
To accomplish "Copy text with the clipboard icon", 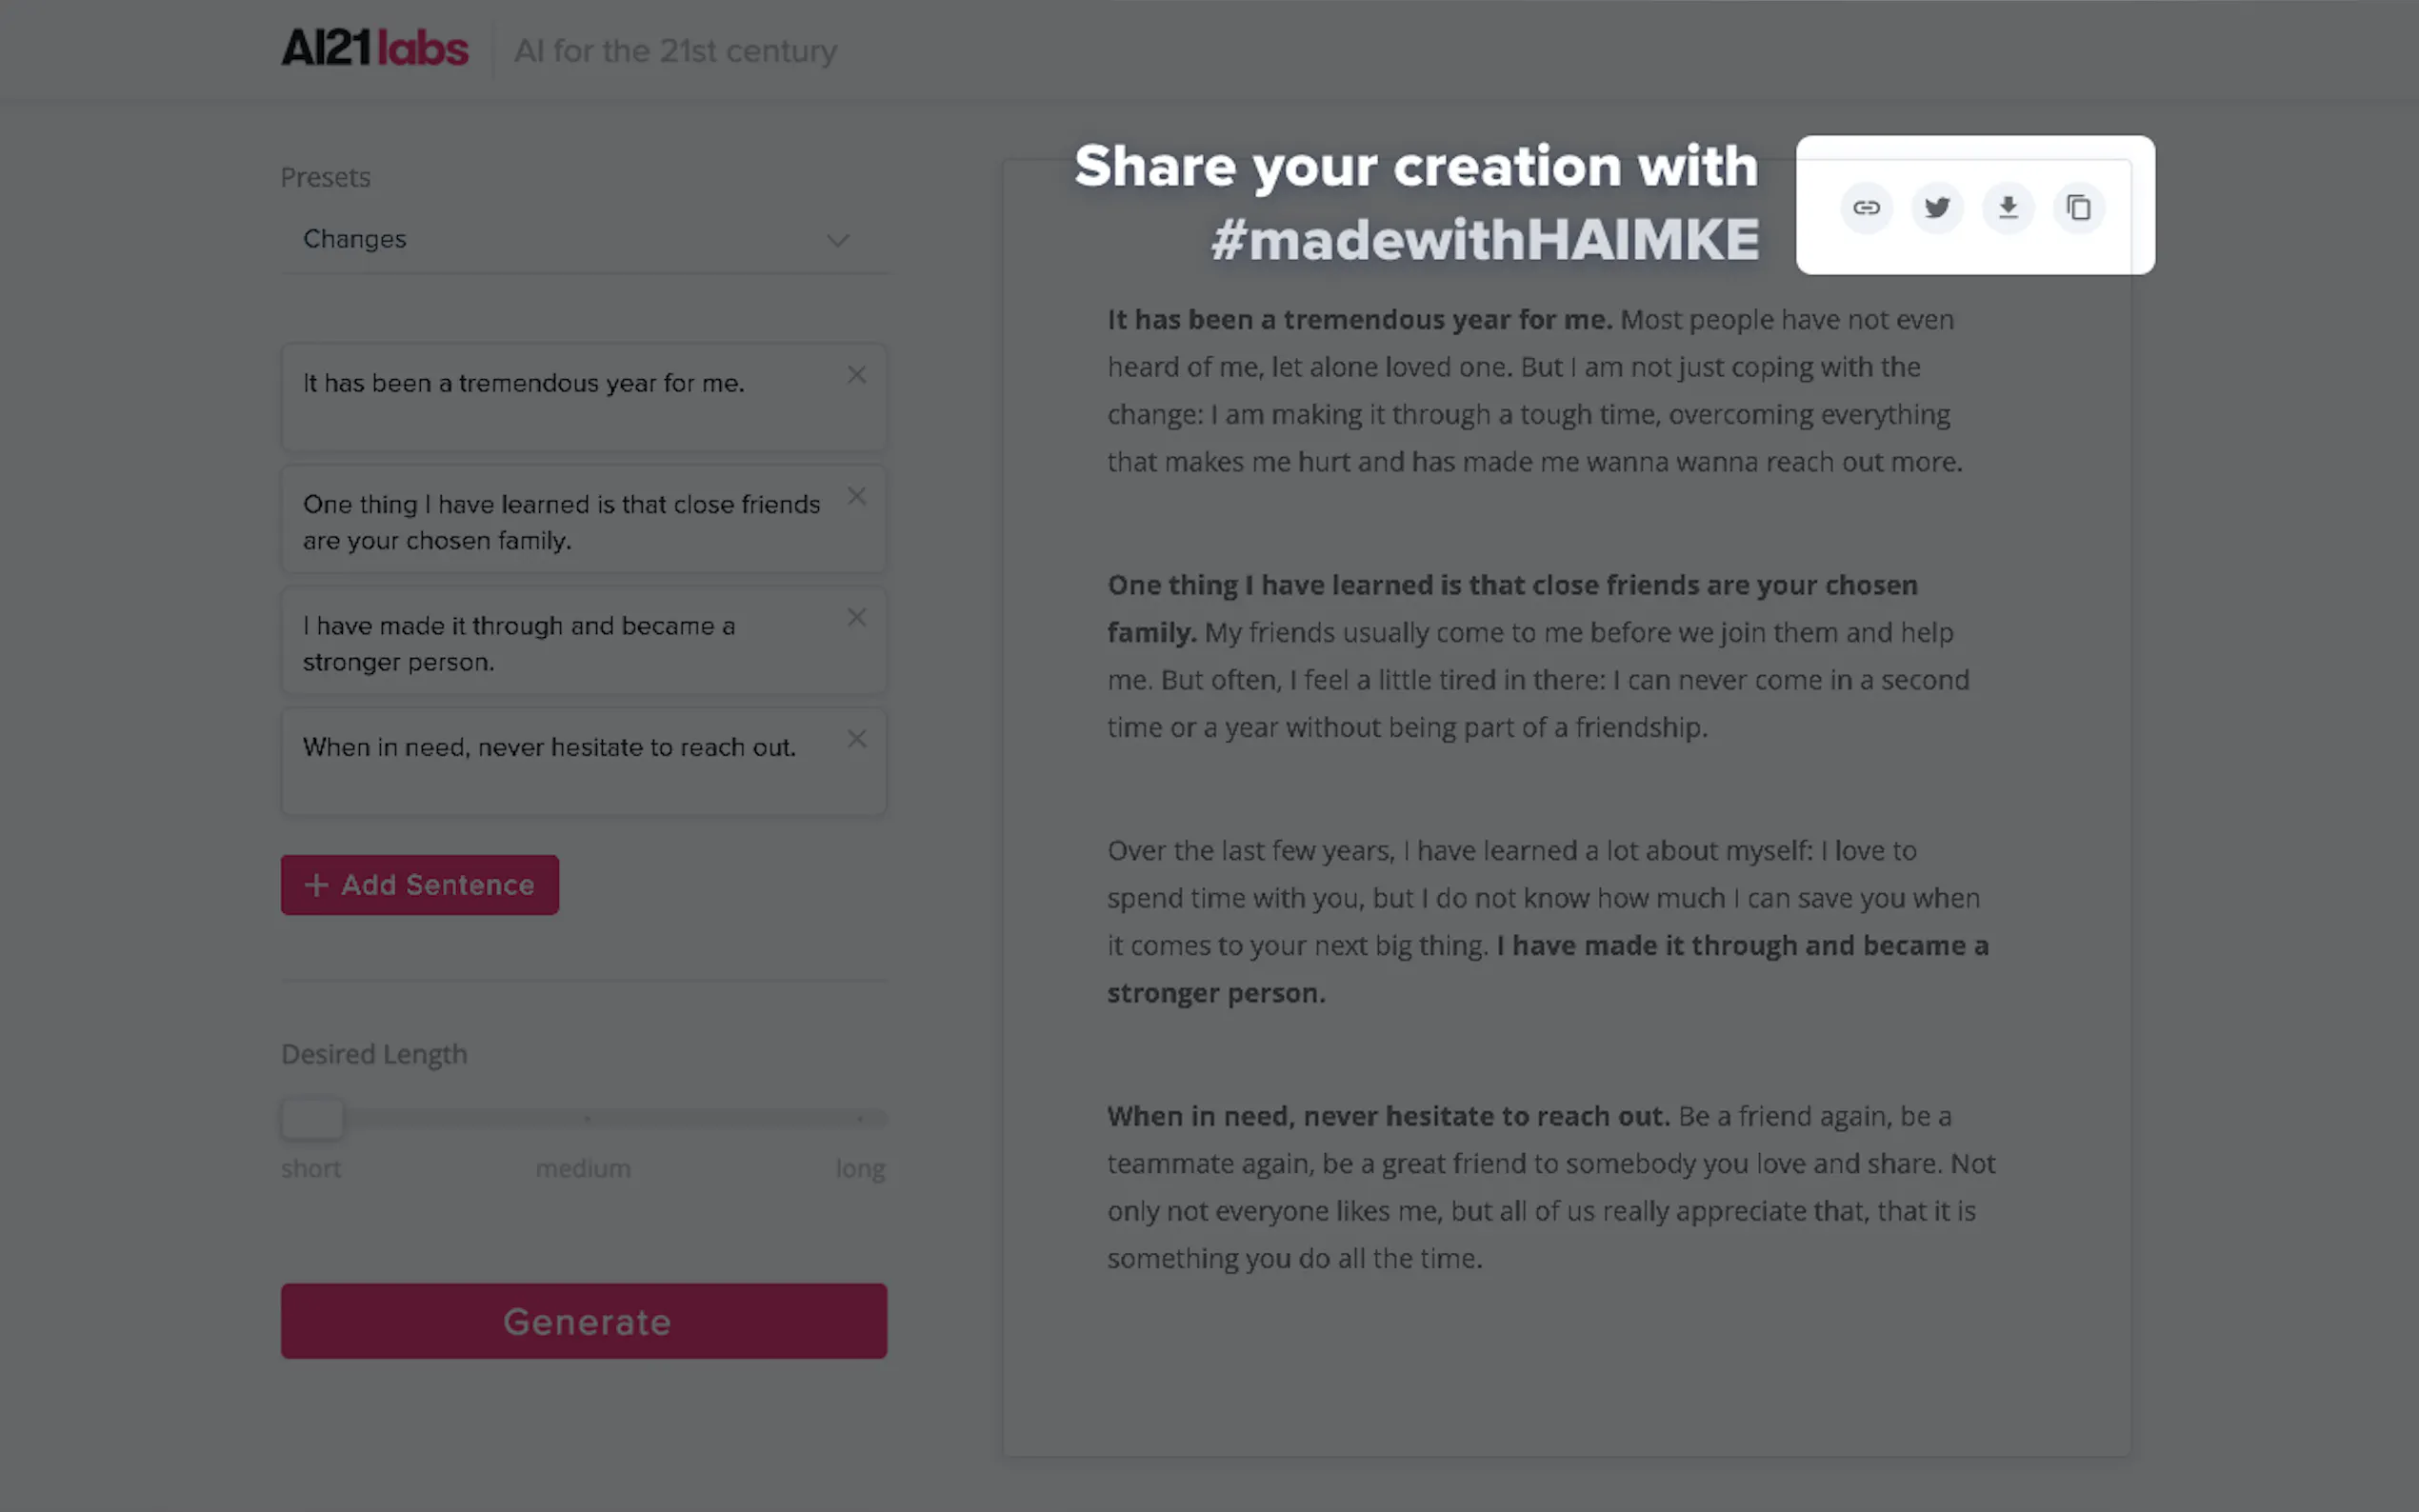I will 2079,208.
